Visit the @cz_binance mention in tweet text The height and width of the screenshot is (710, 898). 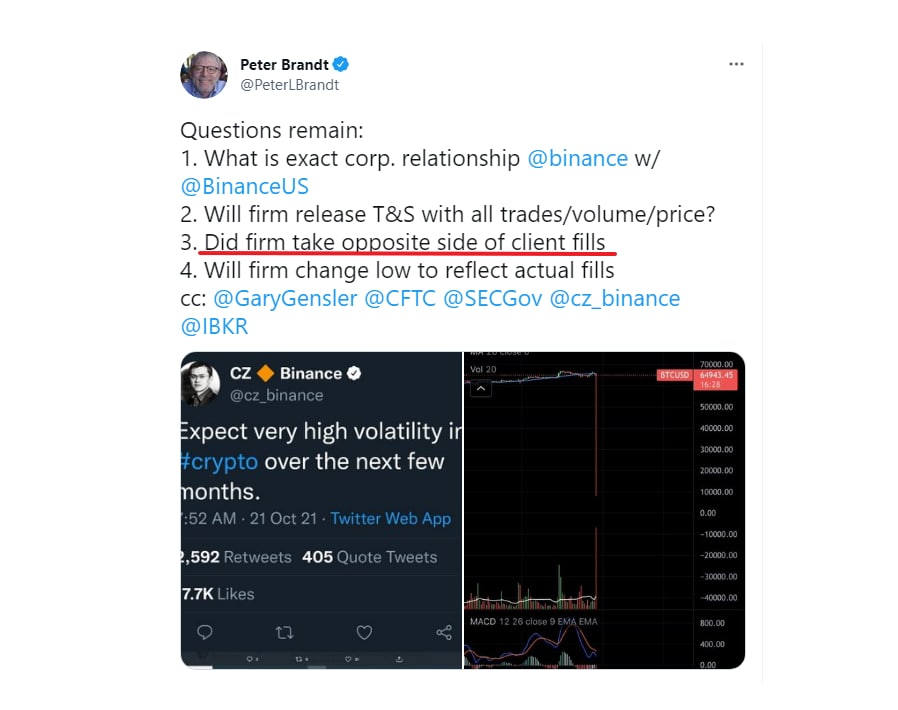tap(615, 299)
